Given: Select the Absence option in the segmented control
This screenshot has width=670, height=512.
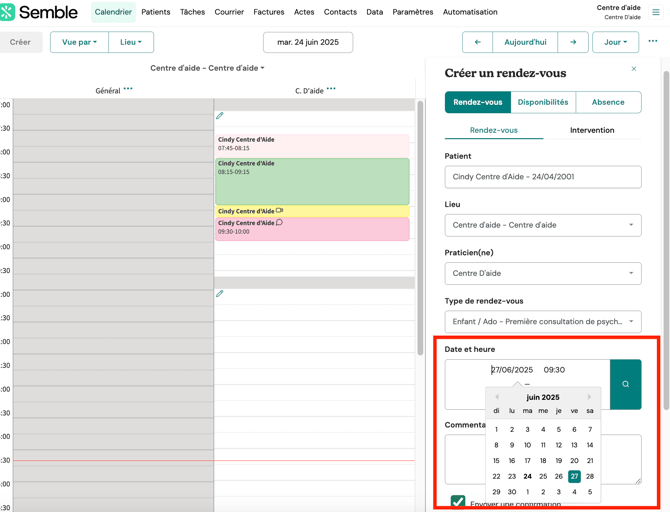Looking at the screenshot, I should [607, 102].
